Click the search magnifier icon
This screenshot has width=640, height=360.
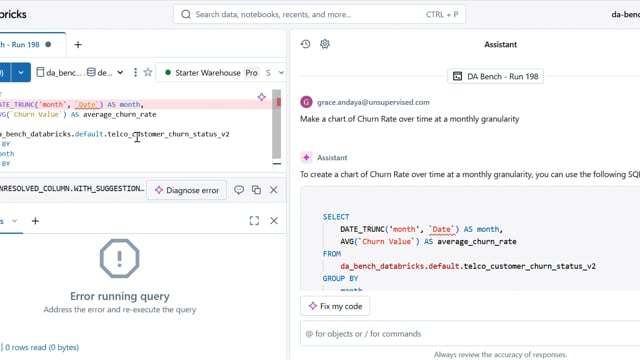(x=186, y=15)
